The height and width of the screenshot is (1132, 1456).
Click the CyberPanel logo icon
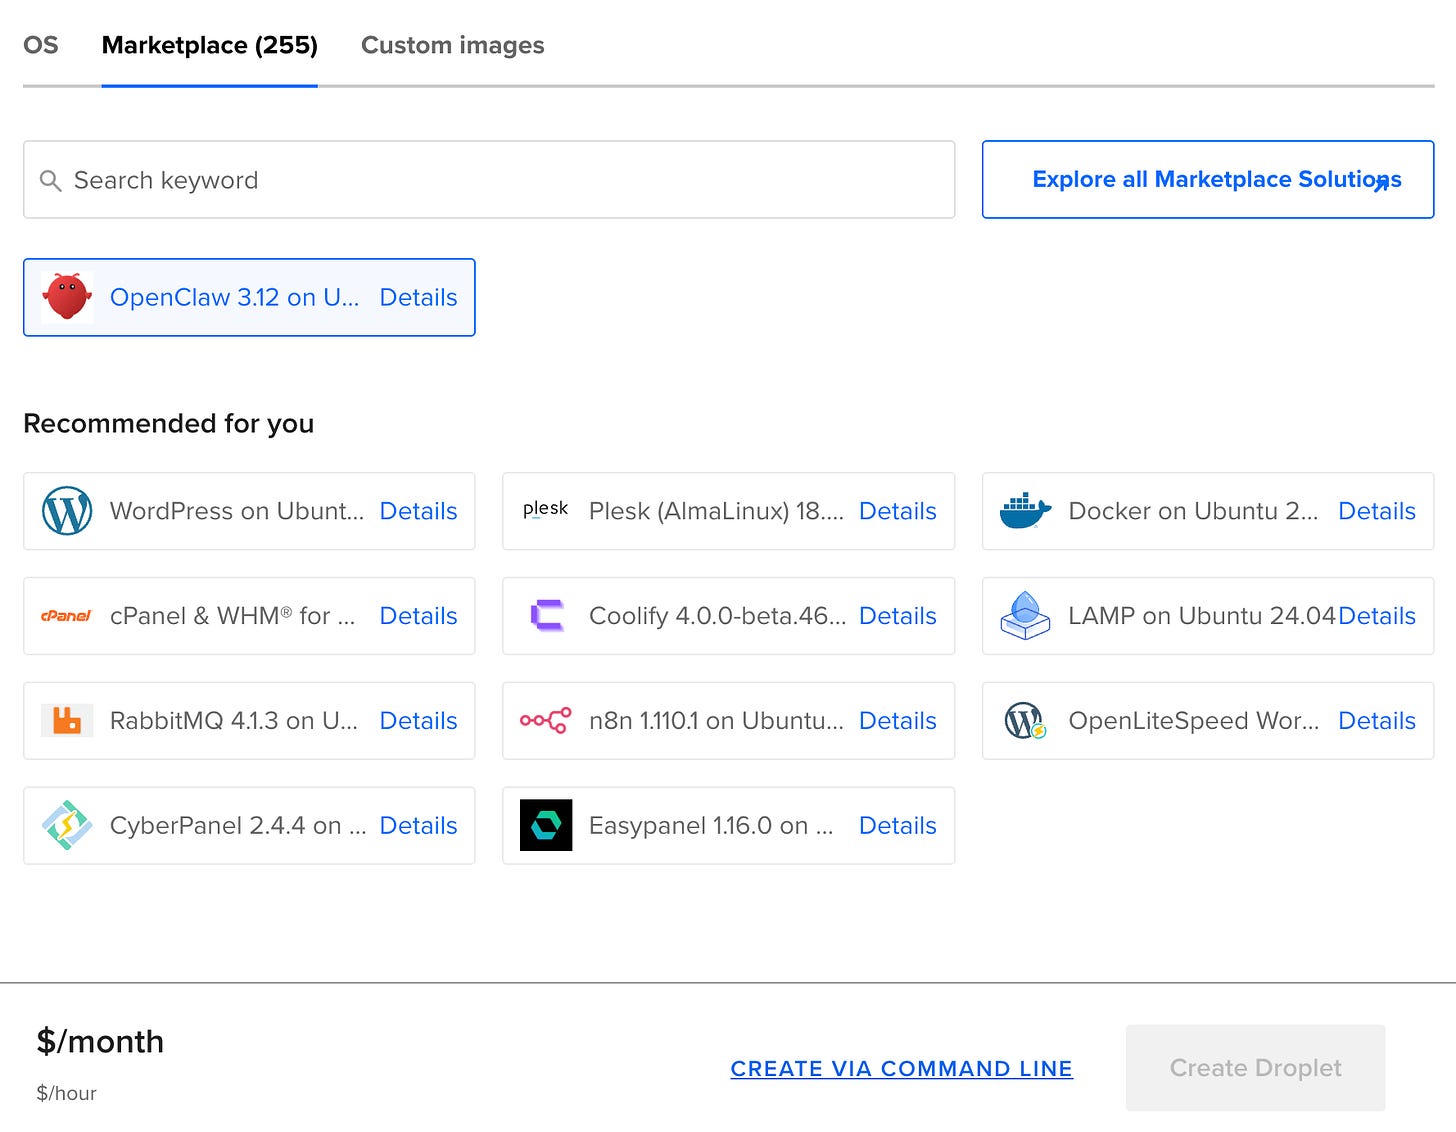67,825
